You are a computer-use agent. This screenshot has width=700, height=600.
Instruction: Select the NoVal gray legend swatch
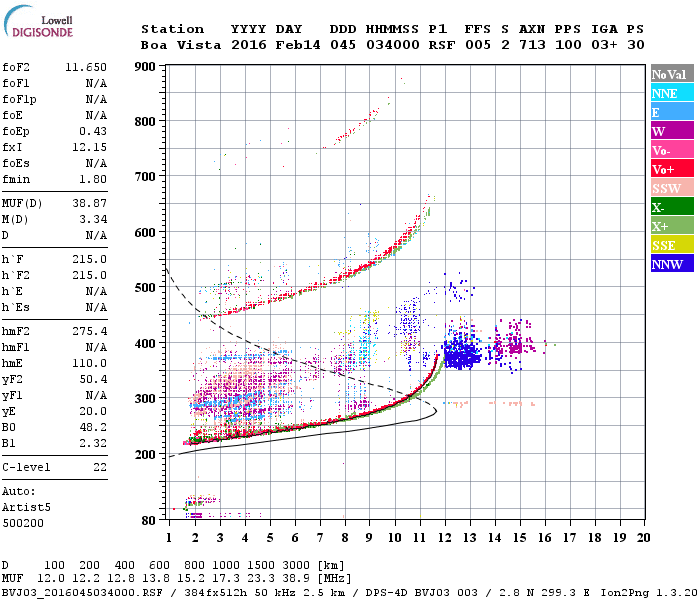(672, 74)
